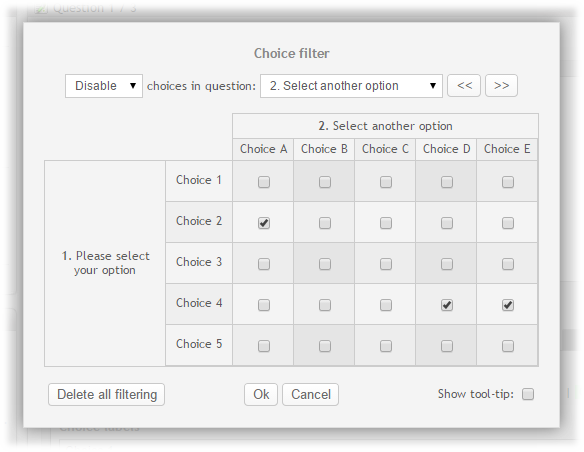The image size is (584, 452).
Task: Open the Disable action dropdown
Action: coord(104,86)
